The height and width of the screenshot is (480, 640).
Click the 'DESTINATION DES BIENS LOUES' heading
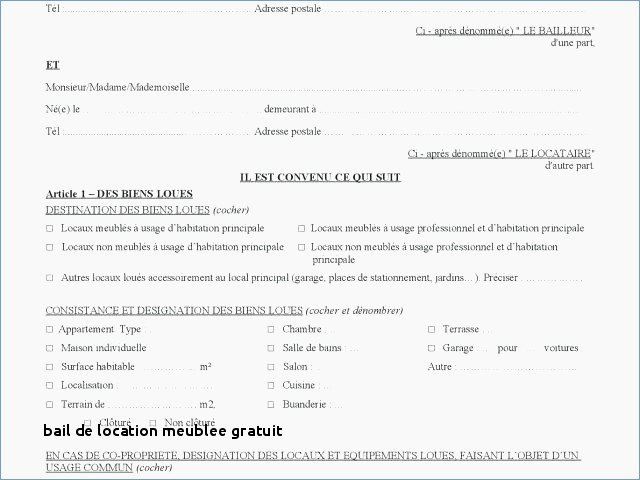pyautogui.click(x=127, y=210)
